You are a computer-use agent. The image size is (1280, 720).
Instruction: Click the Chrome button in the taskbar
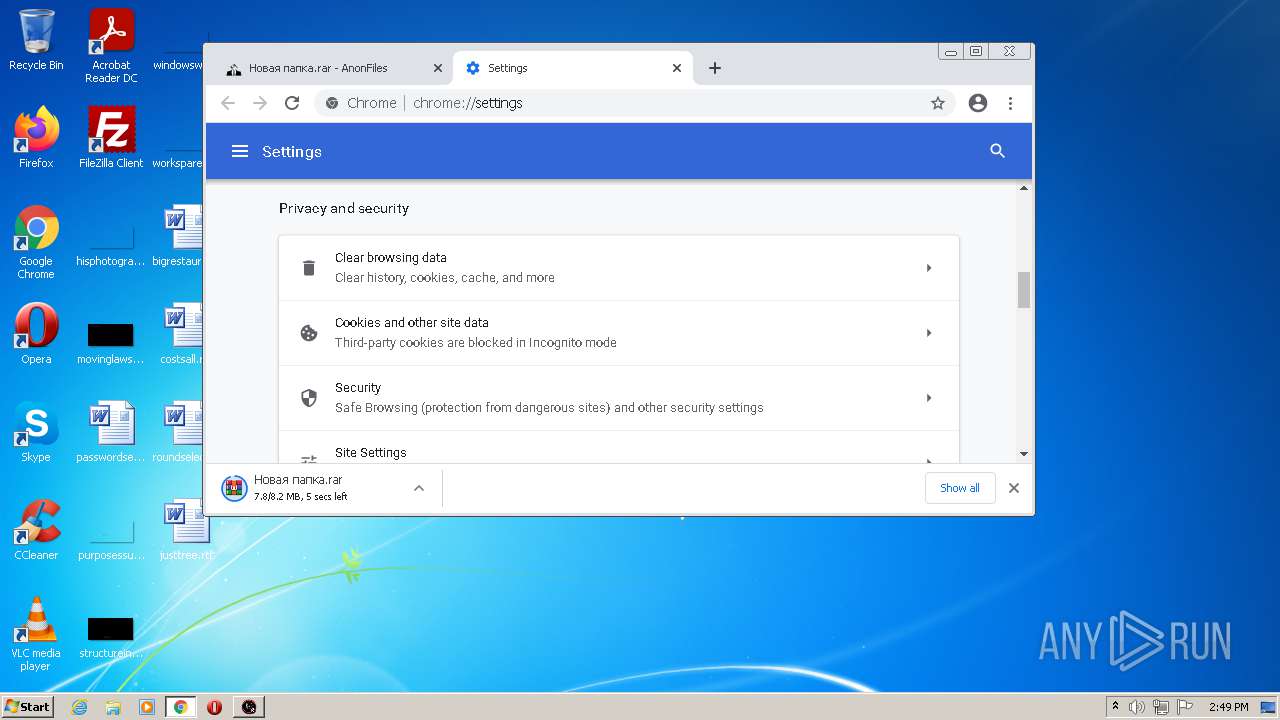point(180,707)
